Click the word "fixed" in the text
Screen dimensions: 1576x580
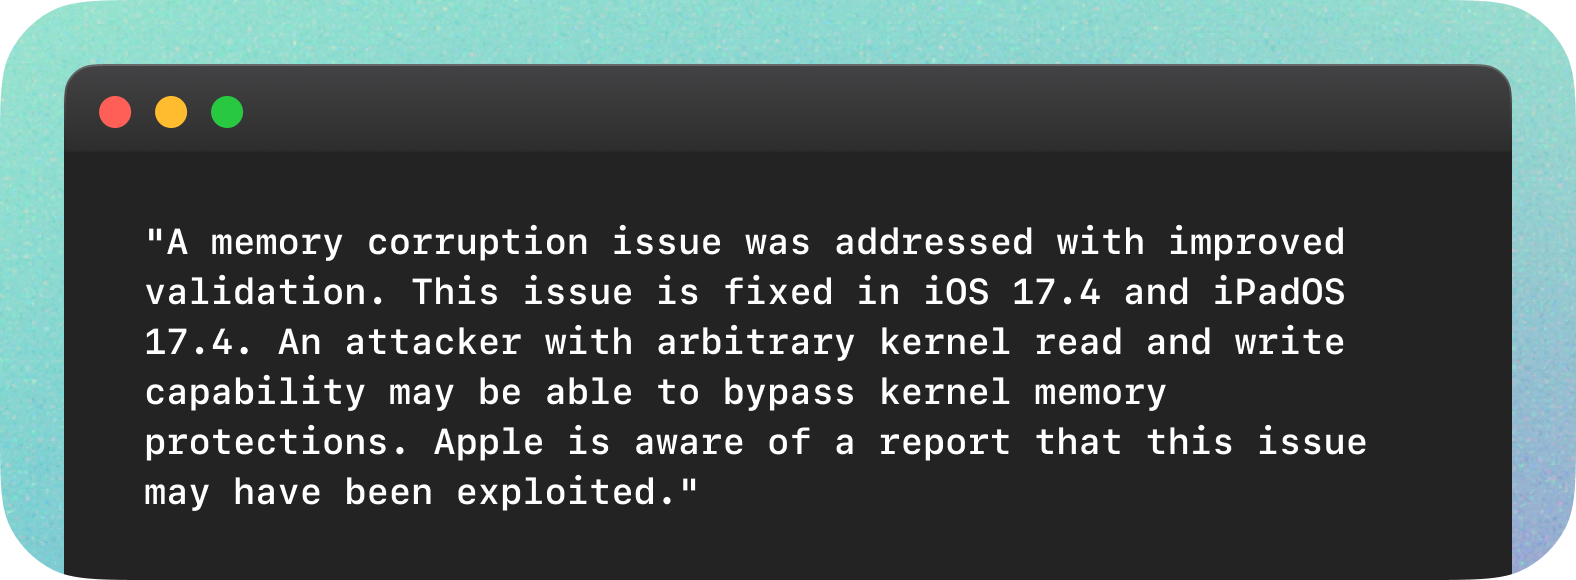tap(778, 293)
